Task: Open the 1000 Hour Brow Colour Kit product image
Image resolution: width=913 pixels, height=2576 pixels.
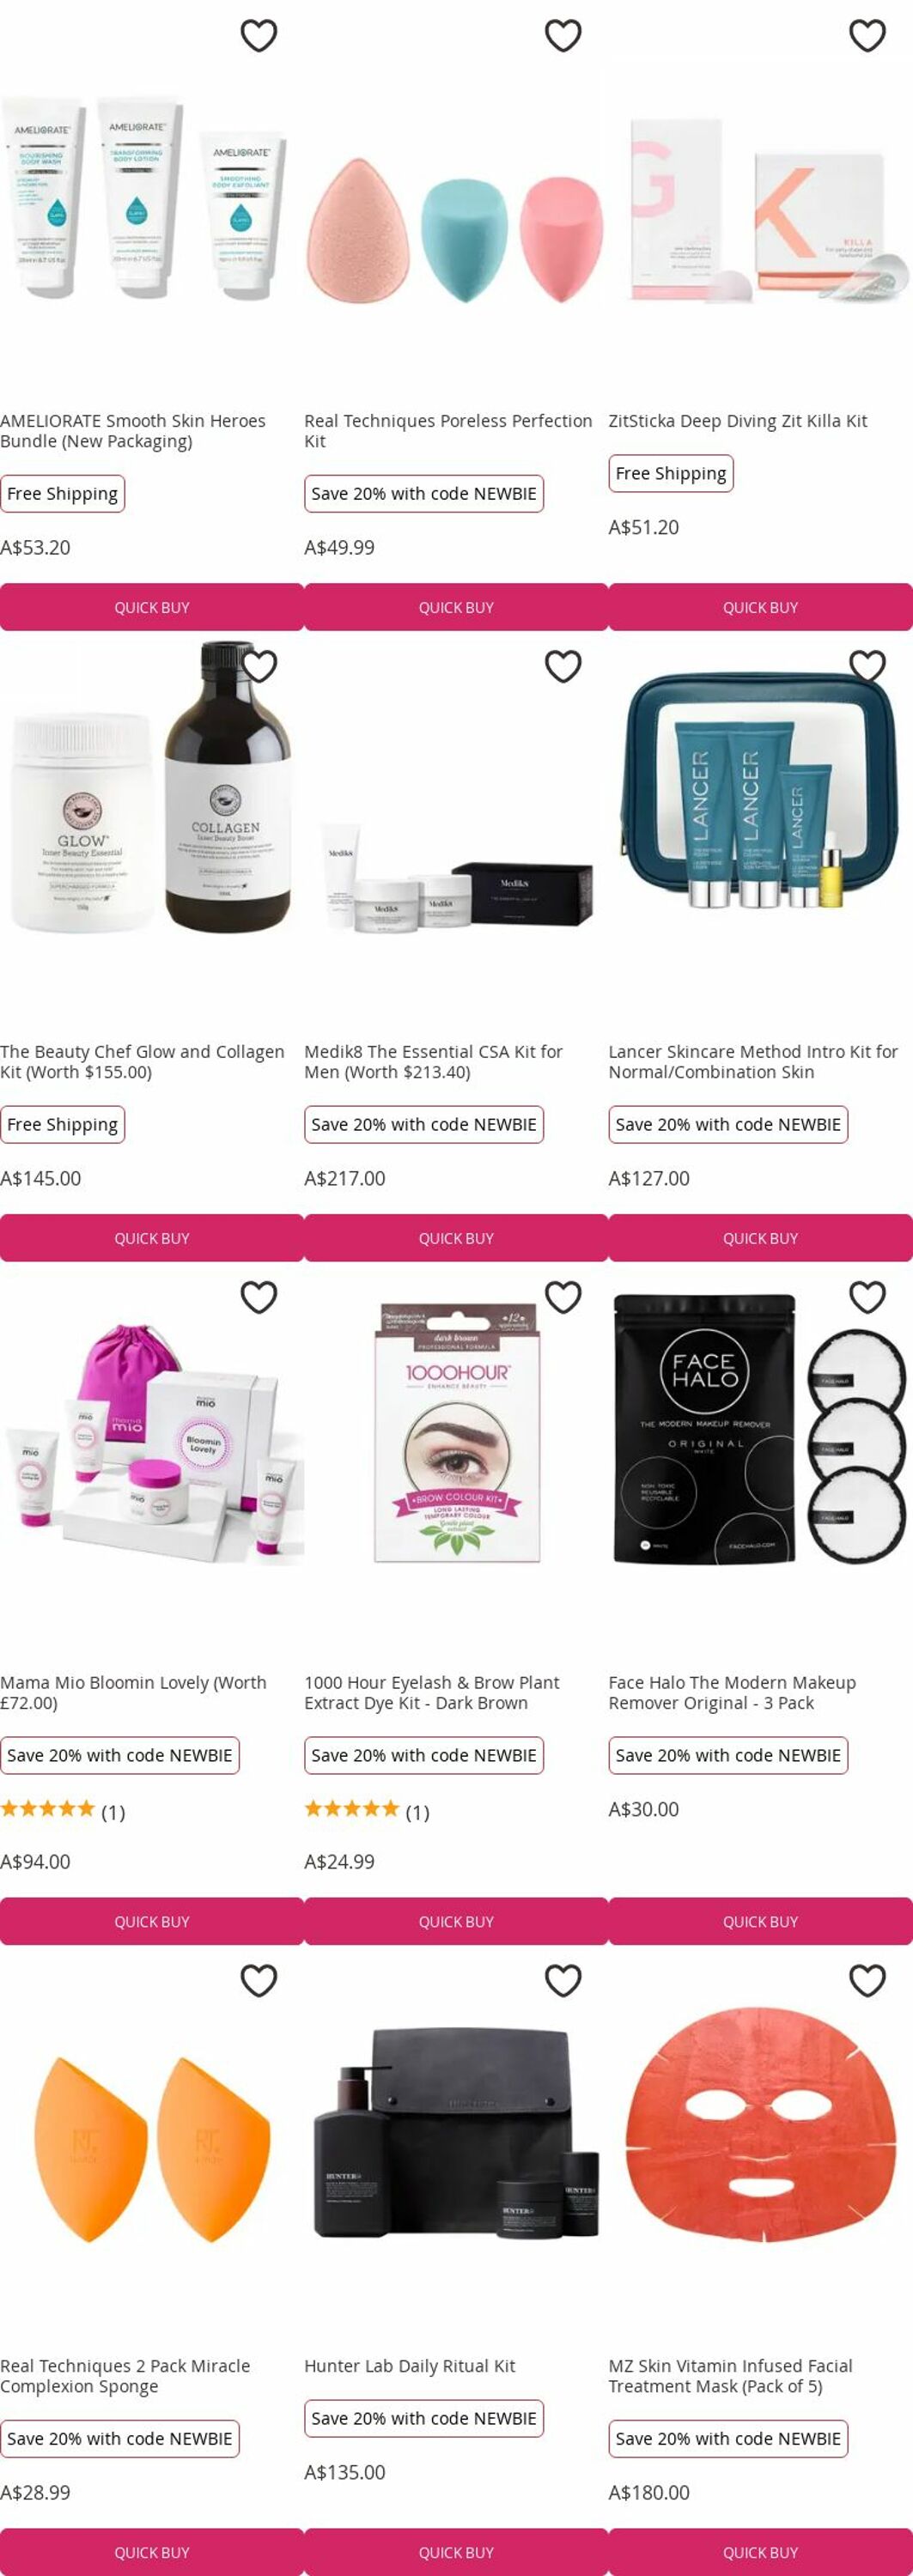Action: pyautogui.click(x=456, y=1431)
